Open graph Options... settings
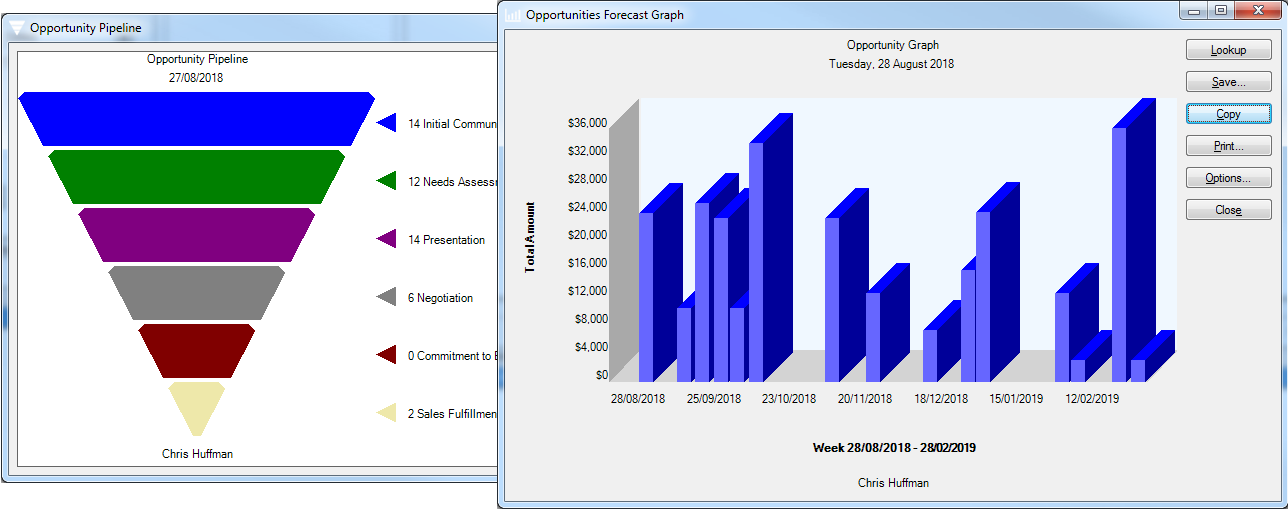 click(x=1228, y=178)
